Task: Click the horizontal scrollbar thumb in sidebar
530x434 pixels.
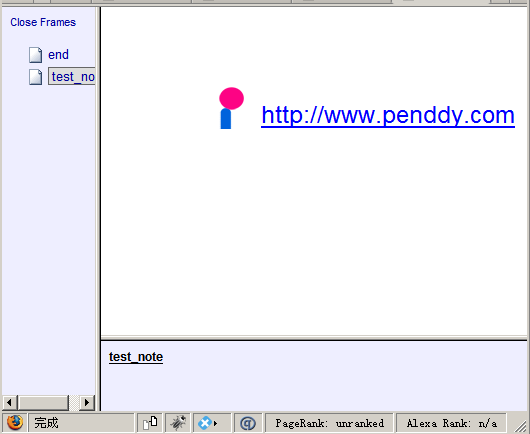Action: point(44,403)
